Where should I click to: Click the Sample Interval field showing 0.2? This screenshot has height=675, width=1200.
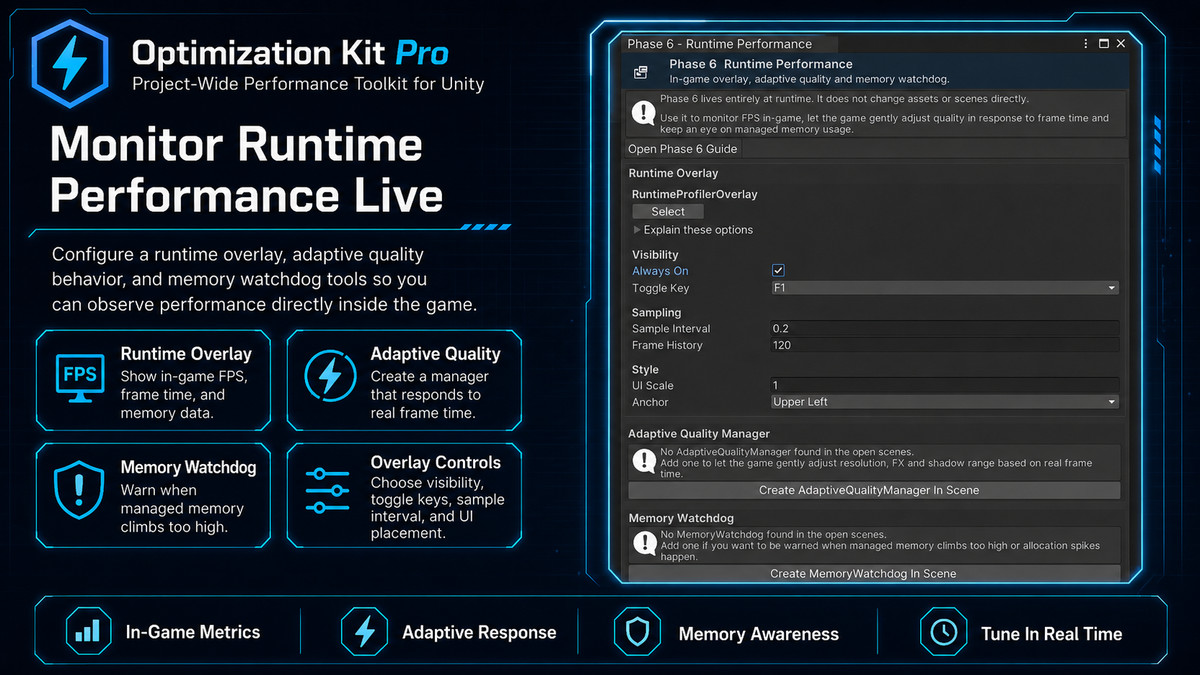coord(944,328)
